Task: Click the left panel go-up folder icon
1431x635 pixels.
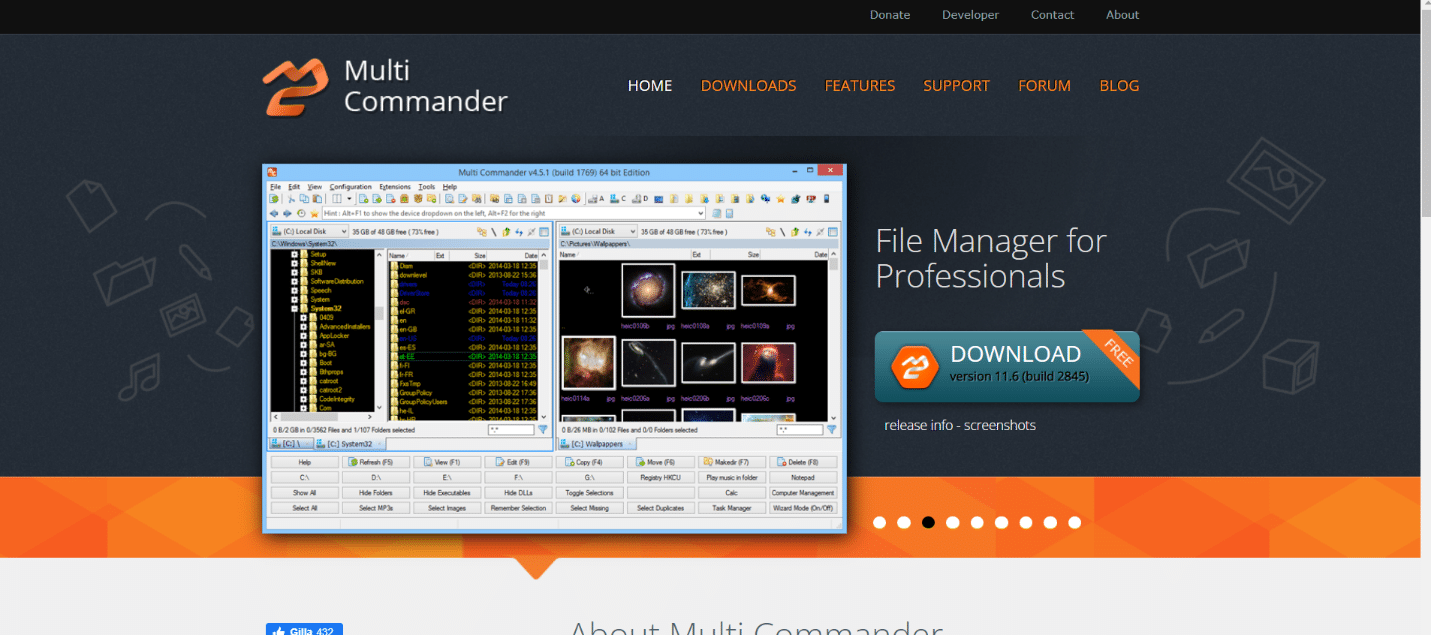Action: pos(506,231)
